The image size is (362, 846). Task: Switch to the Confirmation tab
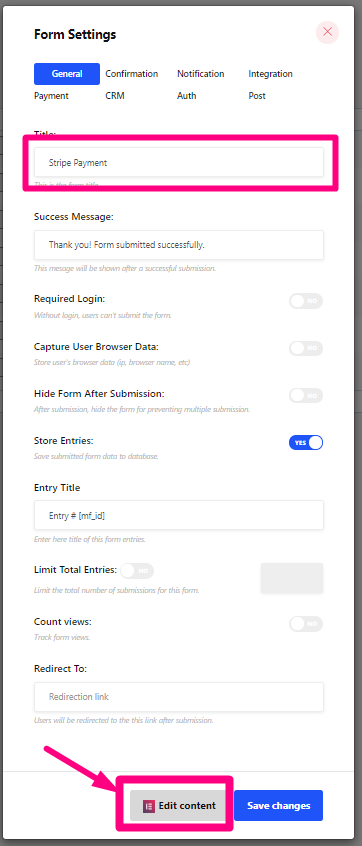132,74
